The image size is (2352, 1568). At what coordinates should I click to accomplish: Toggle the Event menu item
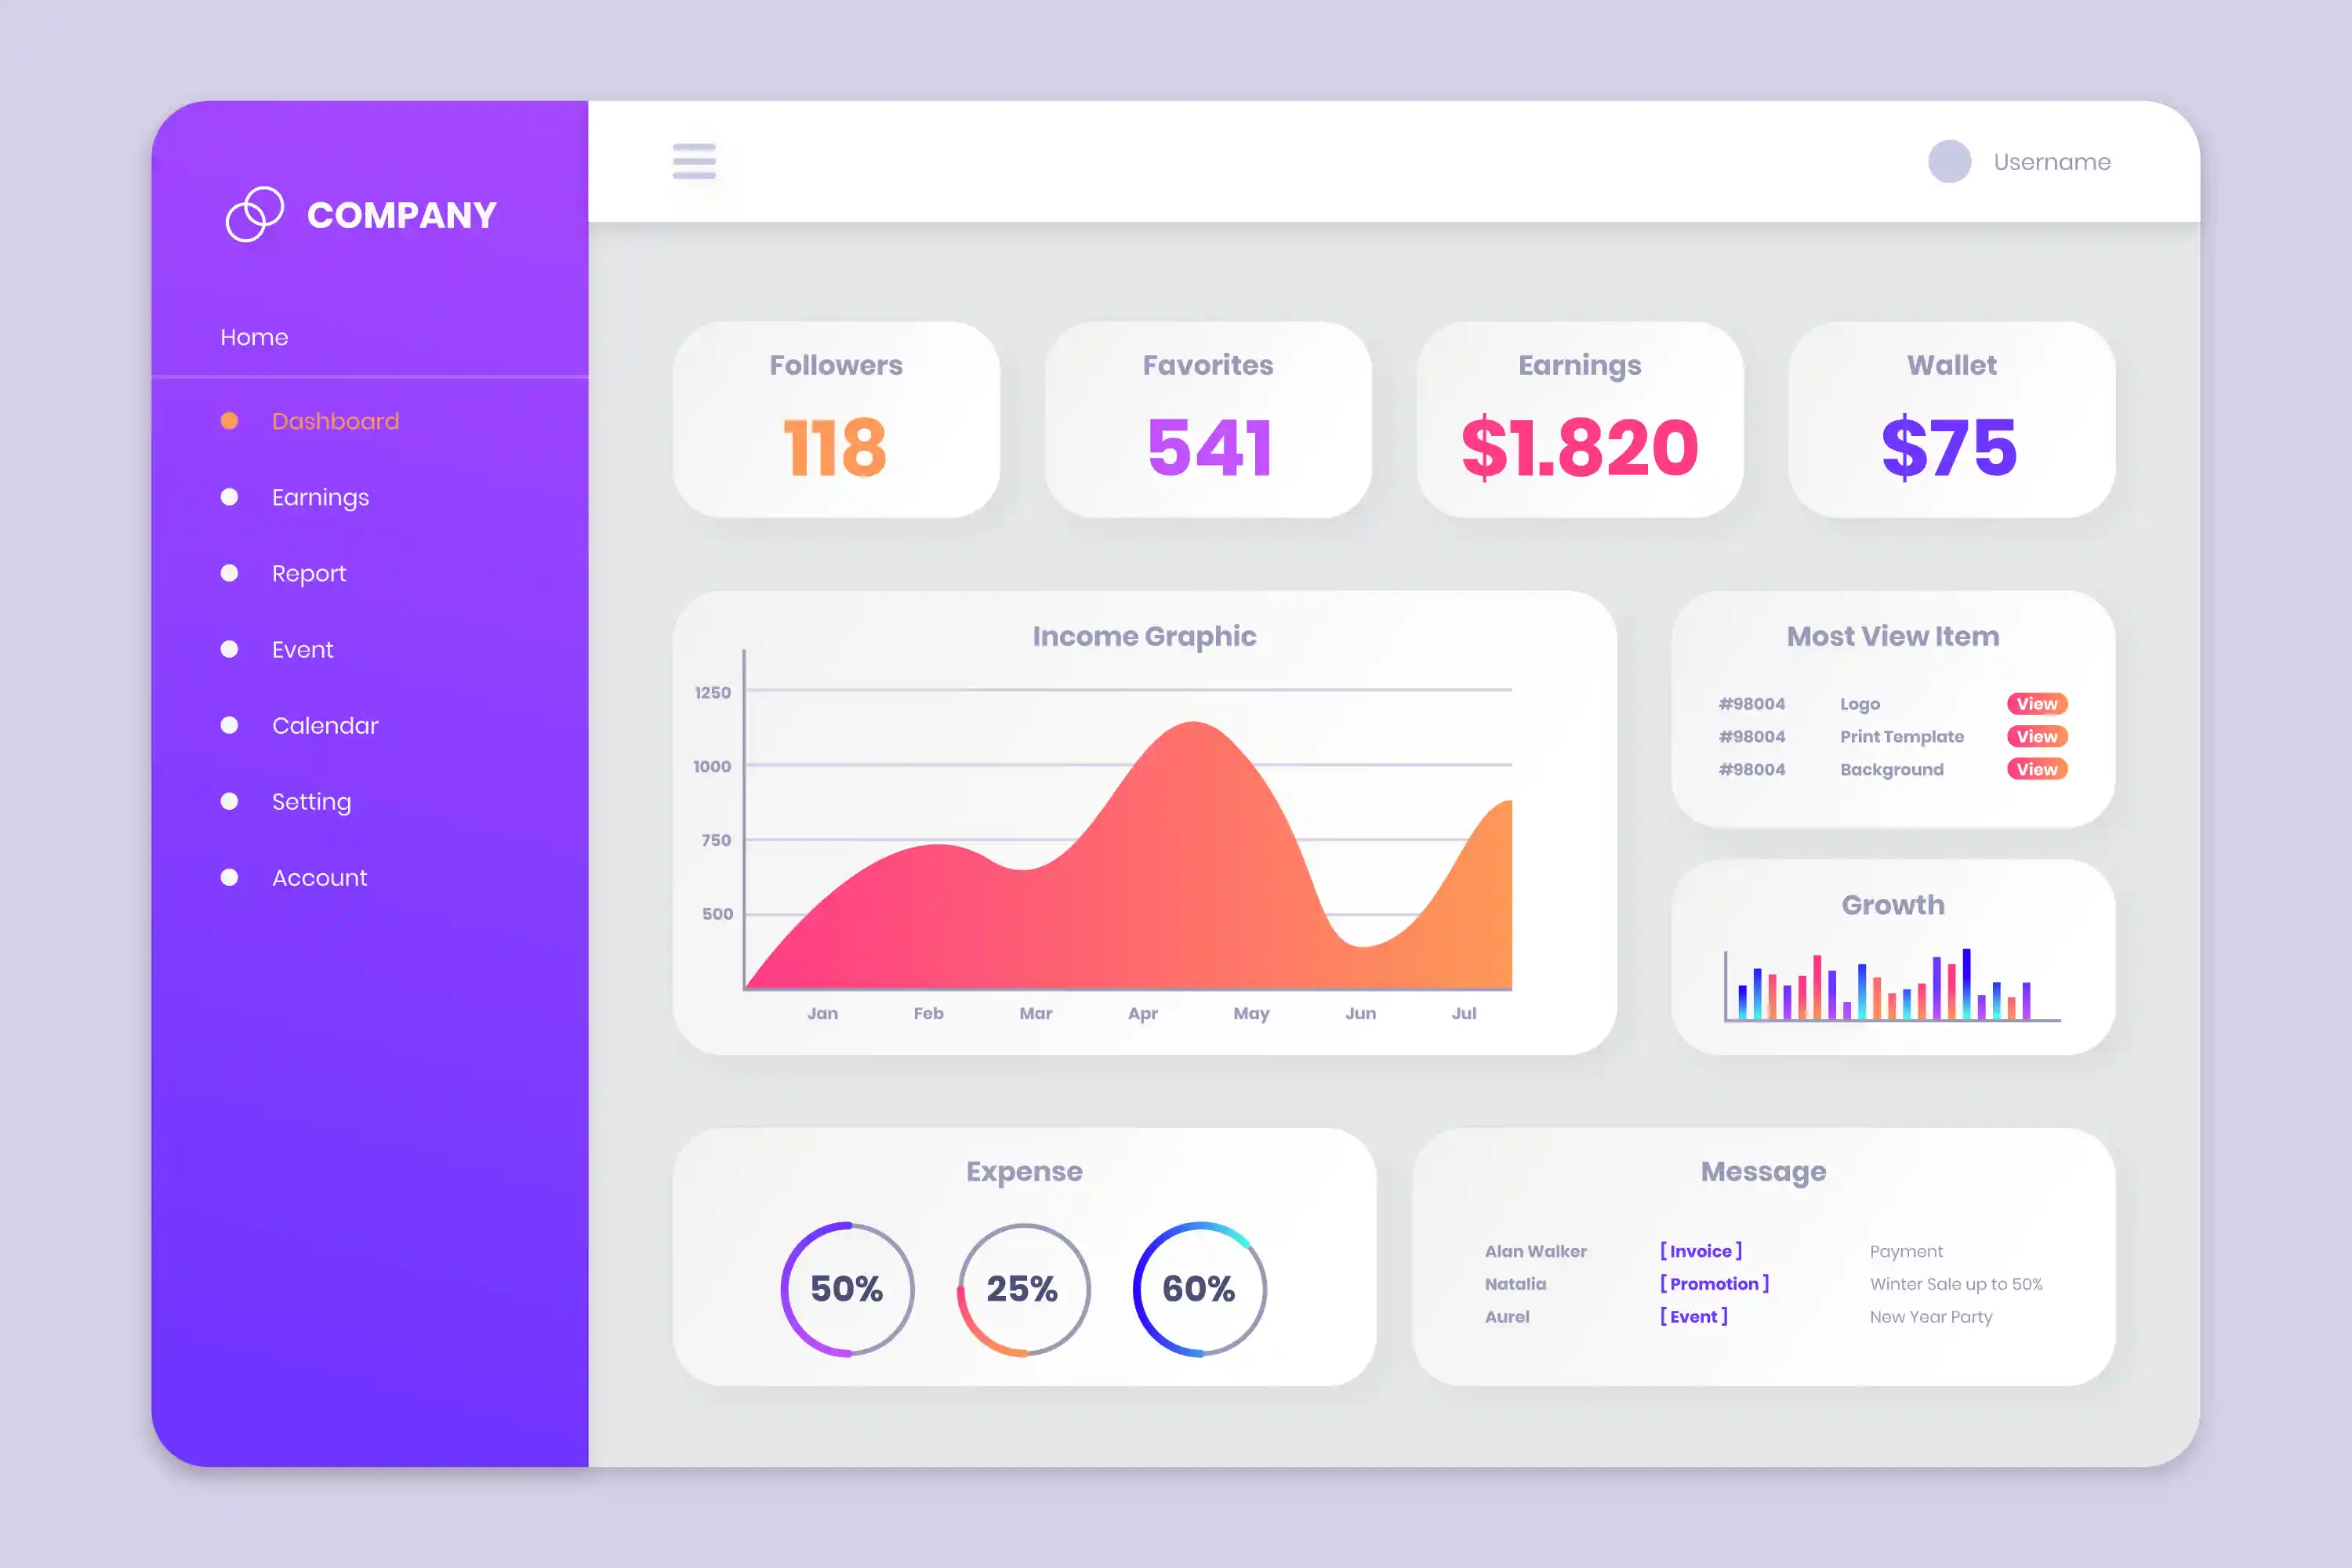coord(301,649)
